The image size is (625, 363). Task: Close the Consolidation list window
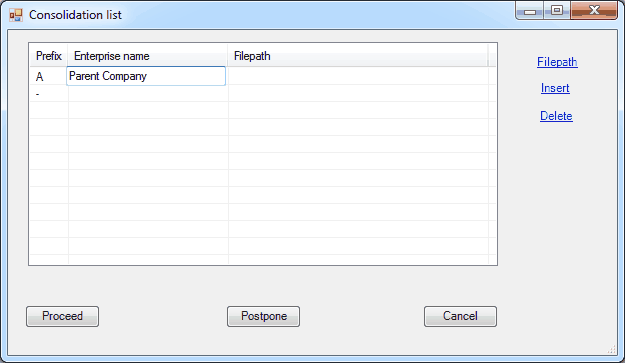coord(594,11)
